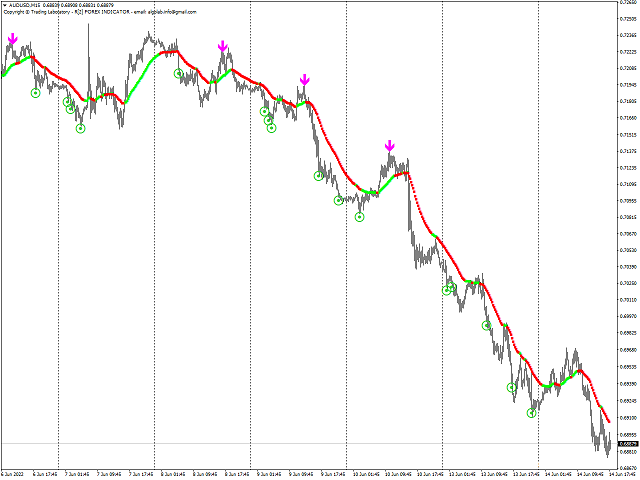Image resolution: width=640 pixels, height=480 pixels.
Task: Select the black current price tag on the price axis
Action: tap(629, 444)
